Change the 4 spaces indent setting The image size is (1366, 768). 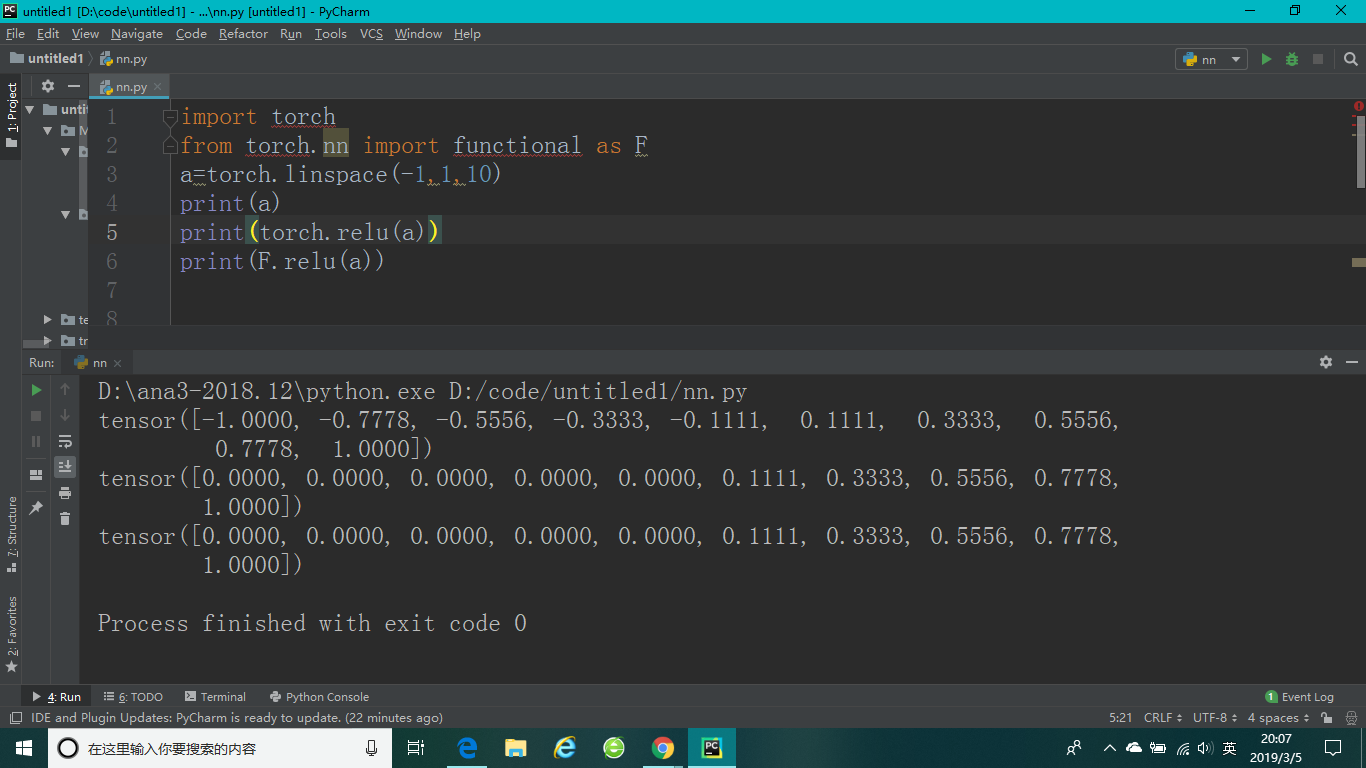(1278, 718)
